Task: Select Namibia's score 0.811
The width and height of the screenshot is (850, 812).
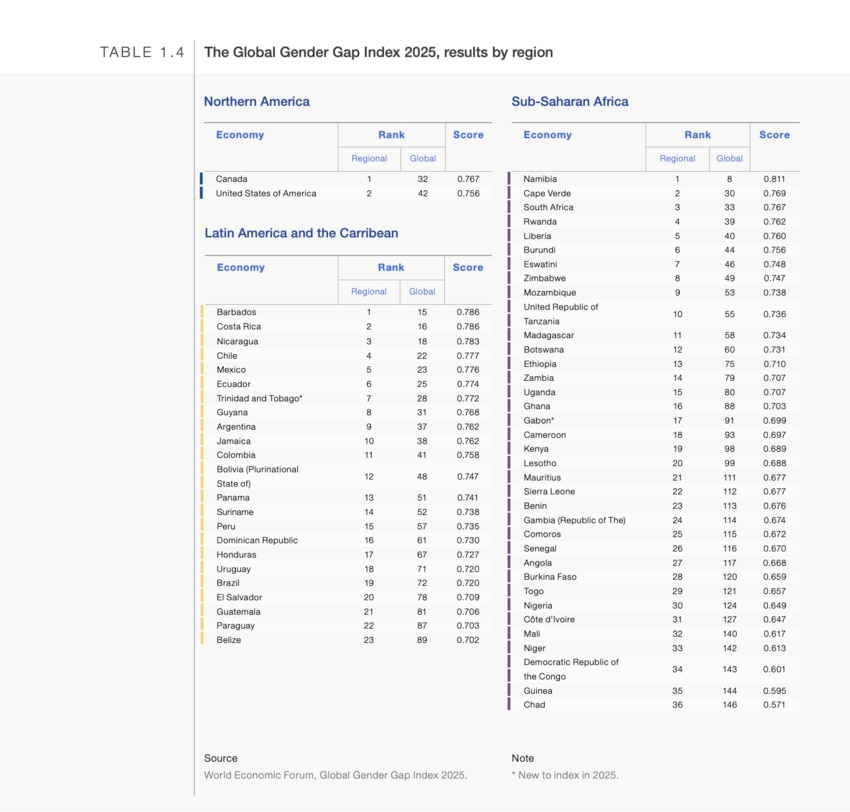Action: coord(774,179)
